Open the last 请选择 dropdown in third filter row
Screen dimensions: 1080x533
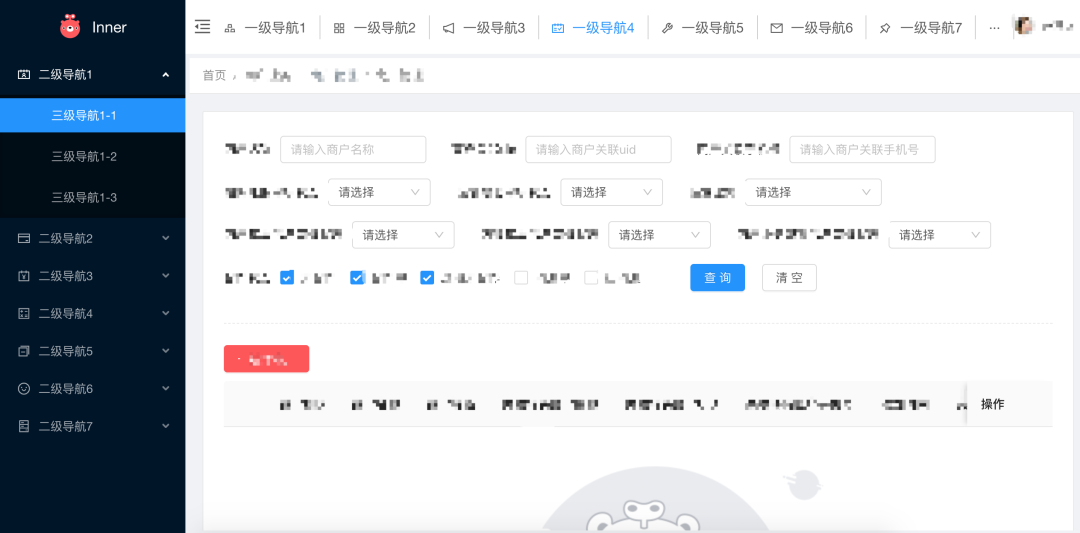[939, 235]
